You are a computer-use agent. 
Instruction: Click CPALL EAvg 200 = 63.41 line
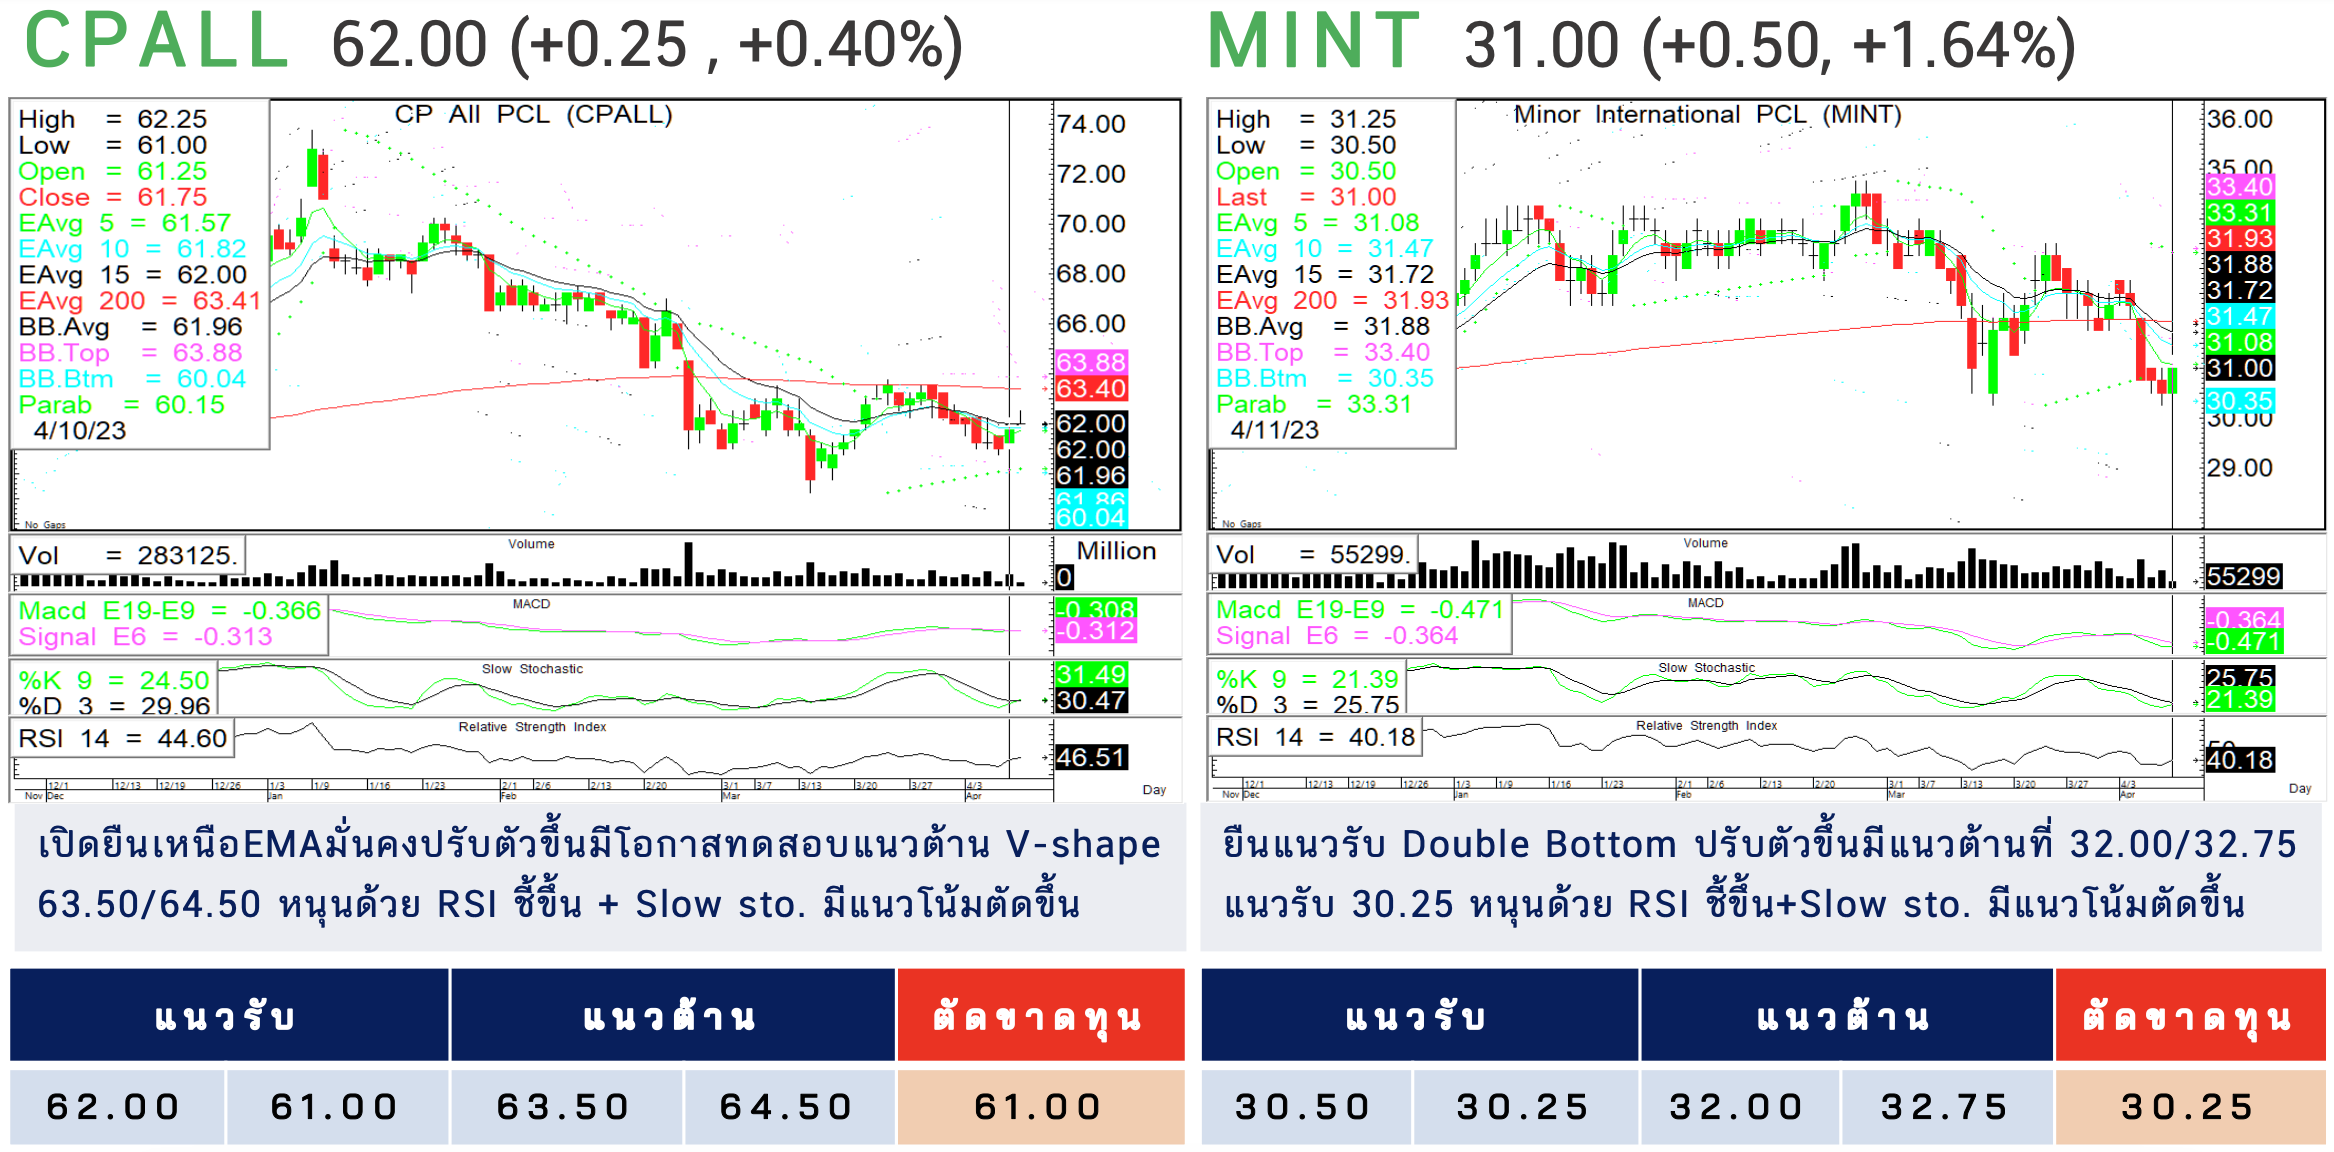140,301
